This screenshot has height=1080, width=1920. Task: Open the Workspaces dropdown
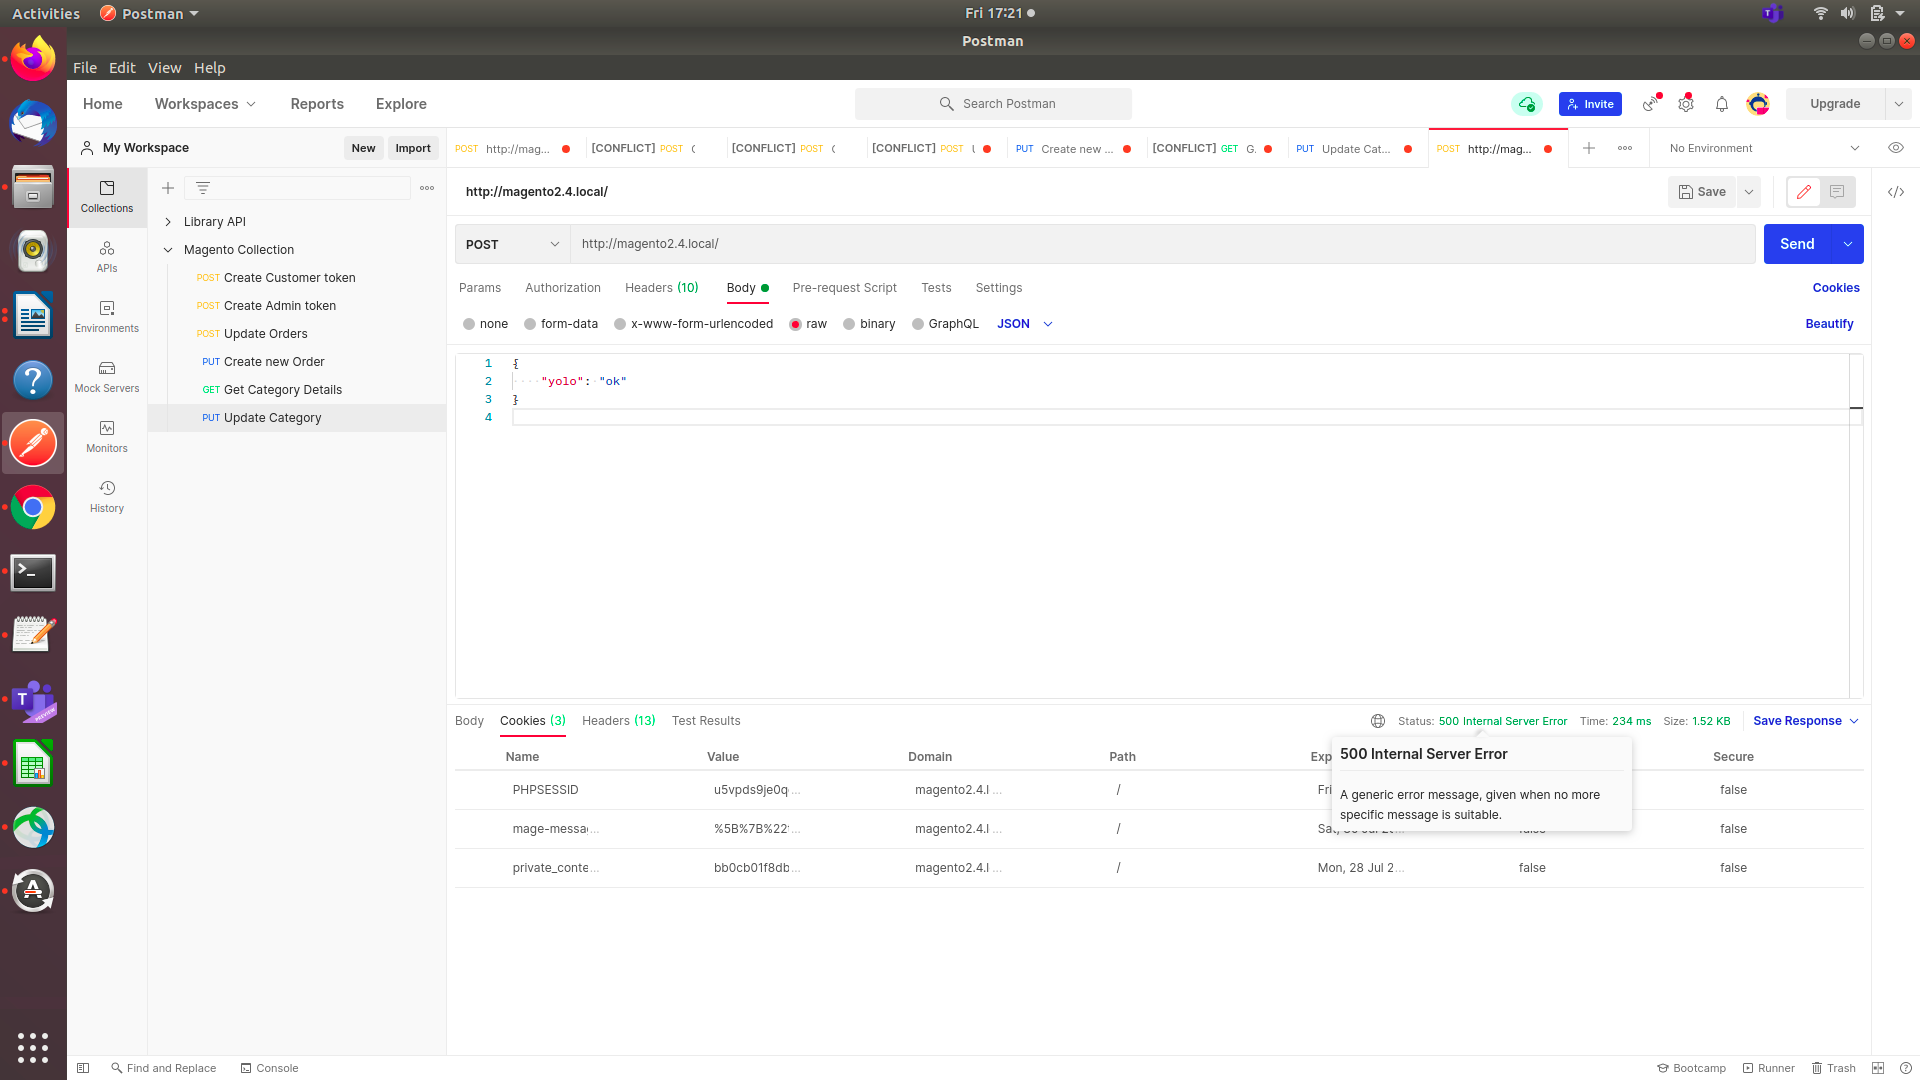point(205,104)
